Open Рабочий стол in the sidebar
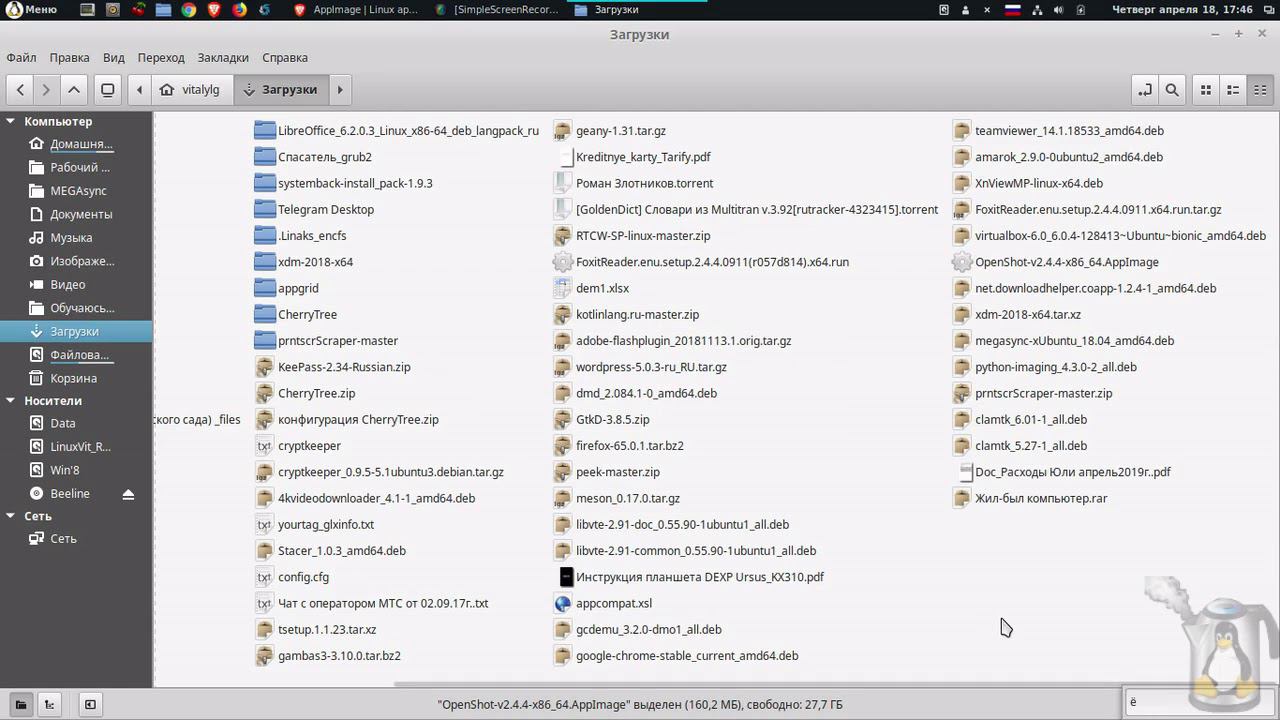Screen dimensions: 1280x720 tap(76, 167)
